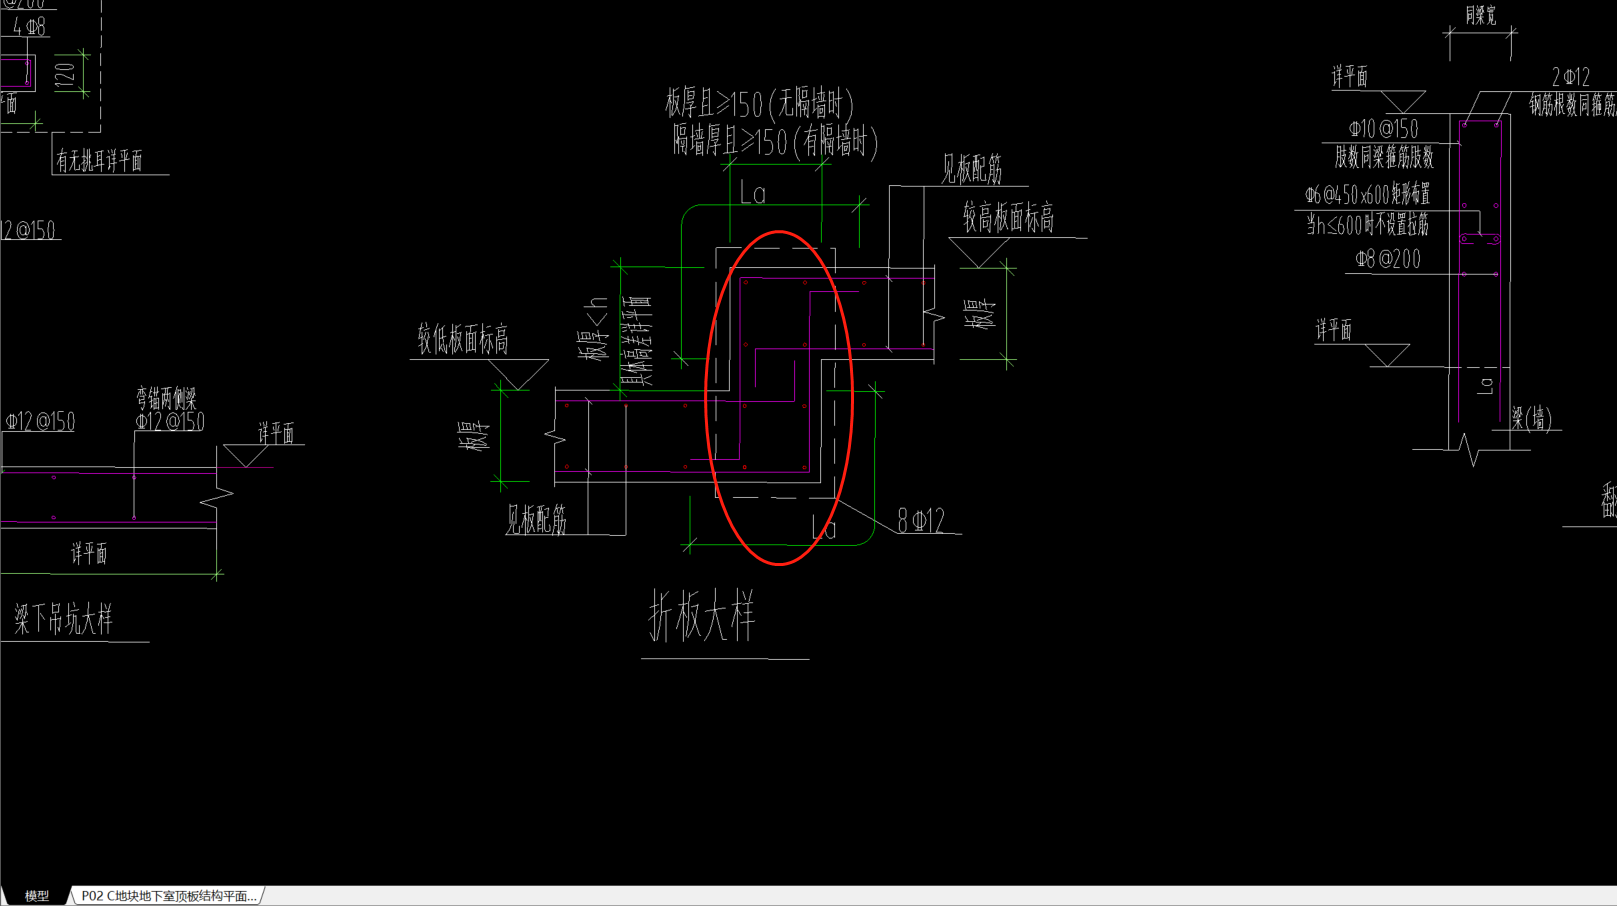Select the 较低板面标高 label
The width and height of the screenshot is (1617, 906).
(x=463, y=339)
